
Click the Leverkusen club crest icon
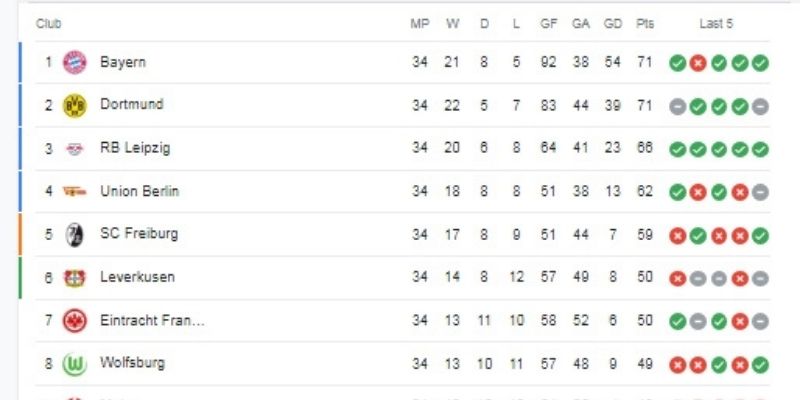point(75,277)
